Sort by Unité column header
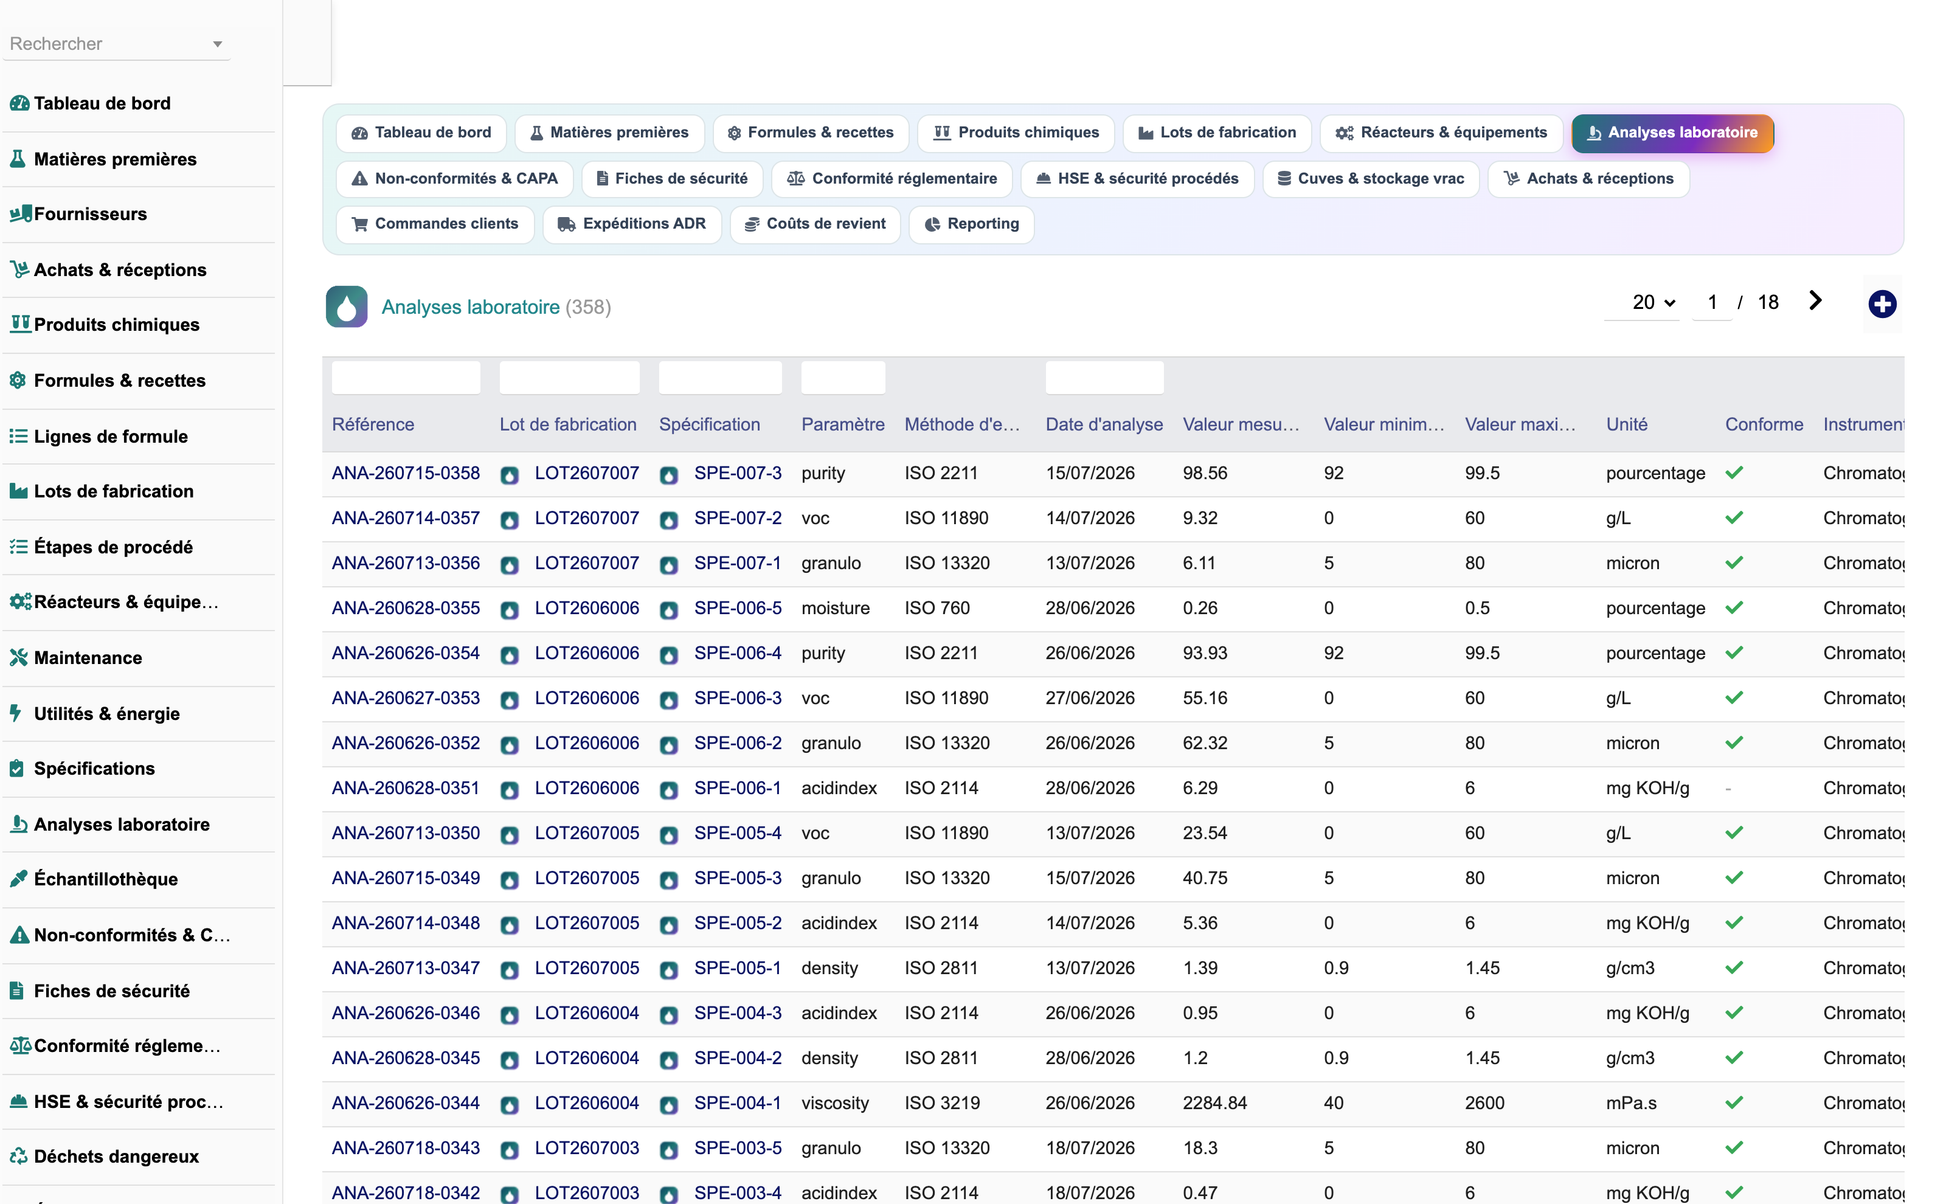Screen dimensions: 1946x1204 pyautogui.click(x=1627, y=424)
